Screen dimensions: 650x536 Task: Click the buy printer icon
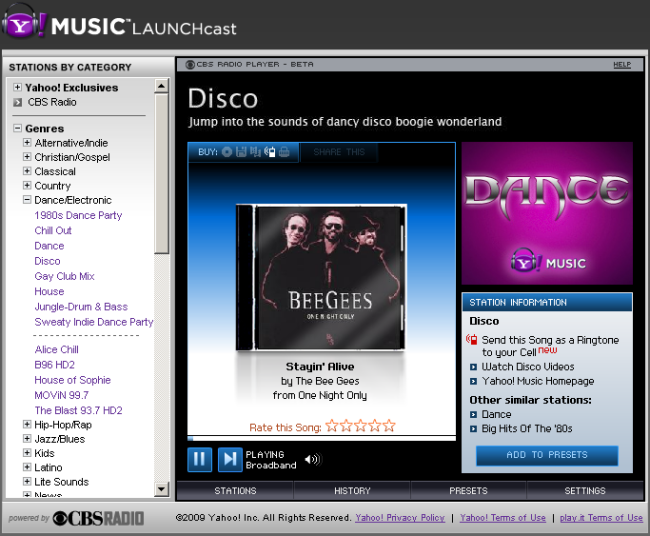[x=284, y=152]
